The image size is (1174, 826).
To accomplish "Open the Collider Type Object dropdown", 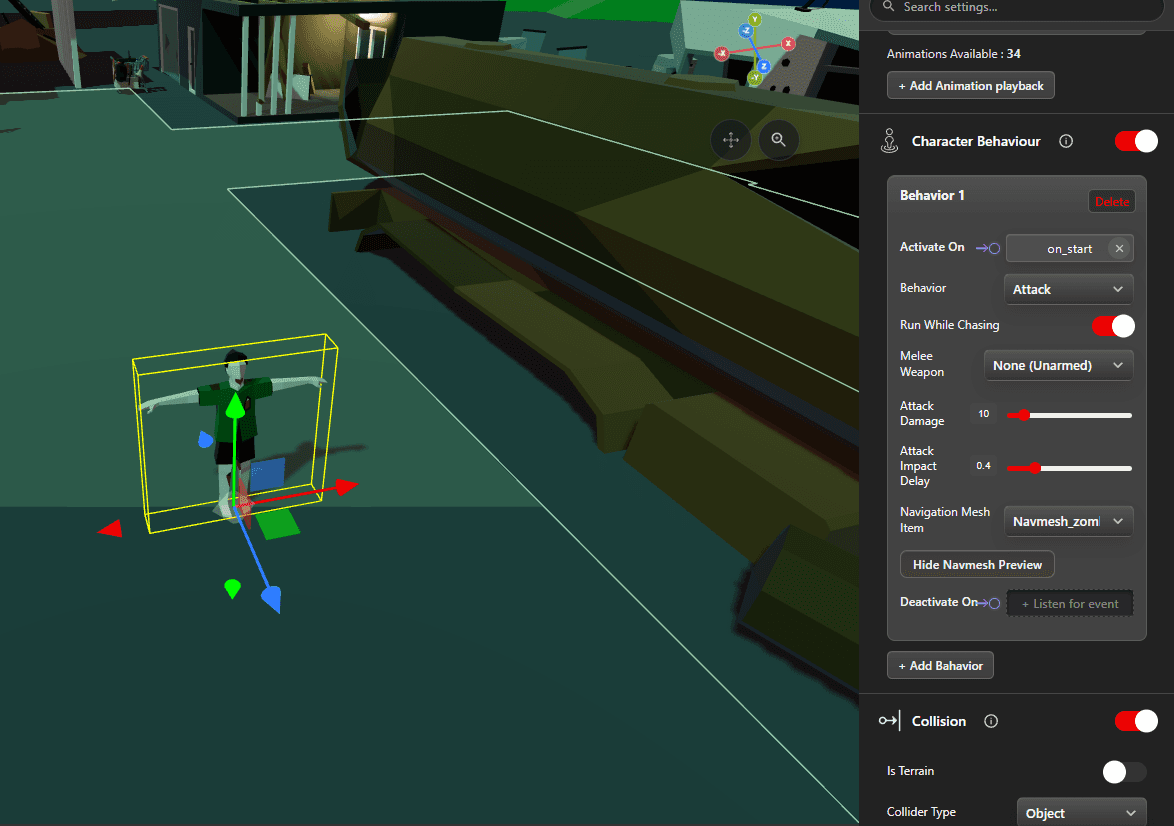I will 1081,813.
